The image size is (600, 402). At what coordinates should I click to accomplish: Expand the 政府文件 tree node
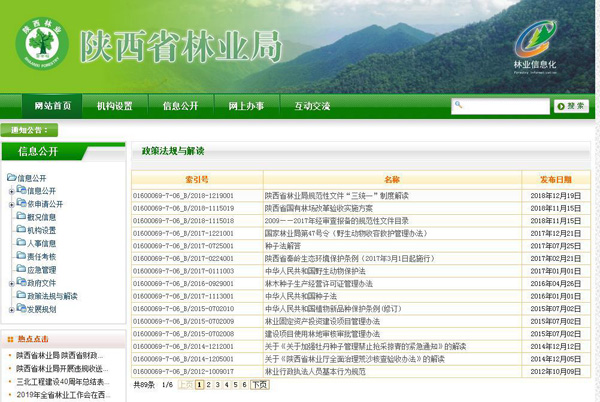pos(11,283)
